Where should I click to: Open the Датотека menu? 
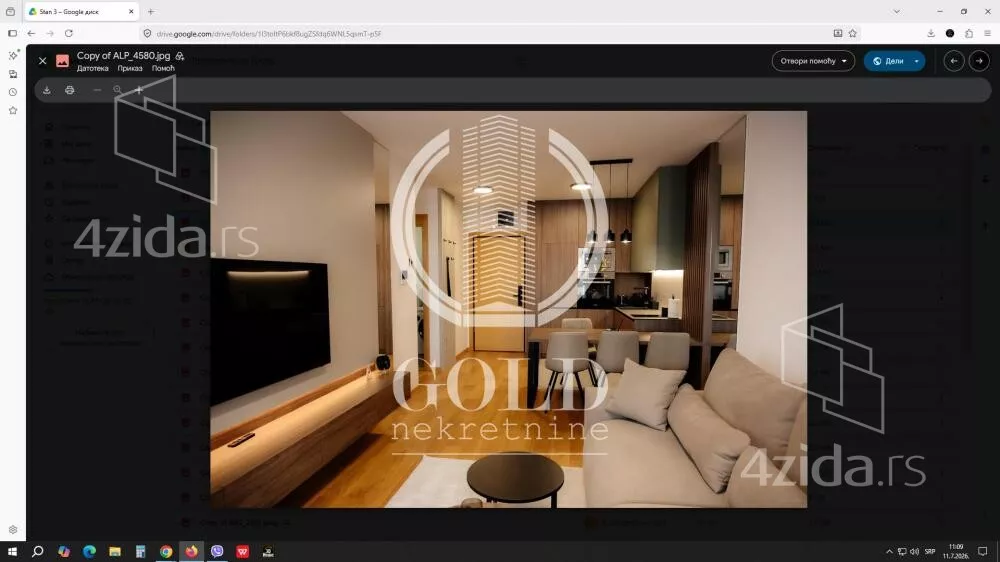click(92, 68)
